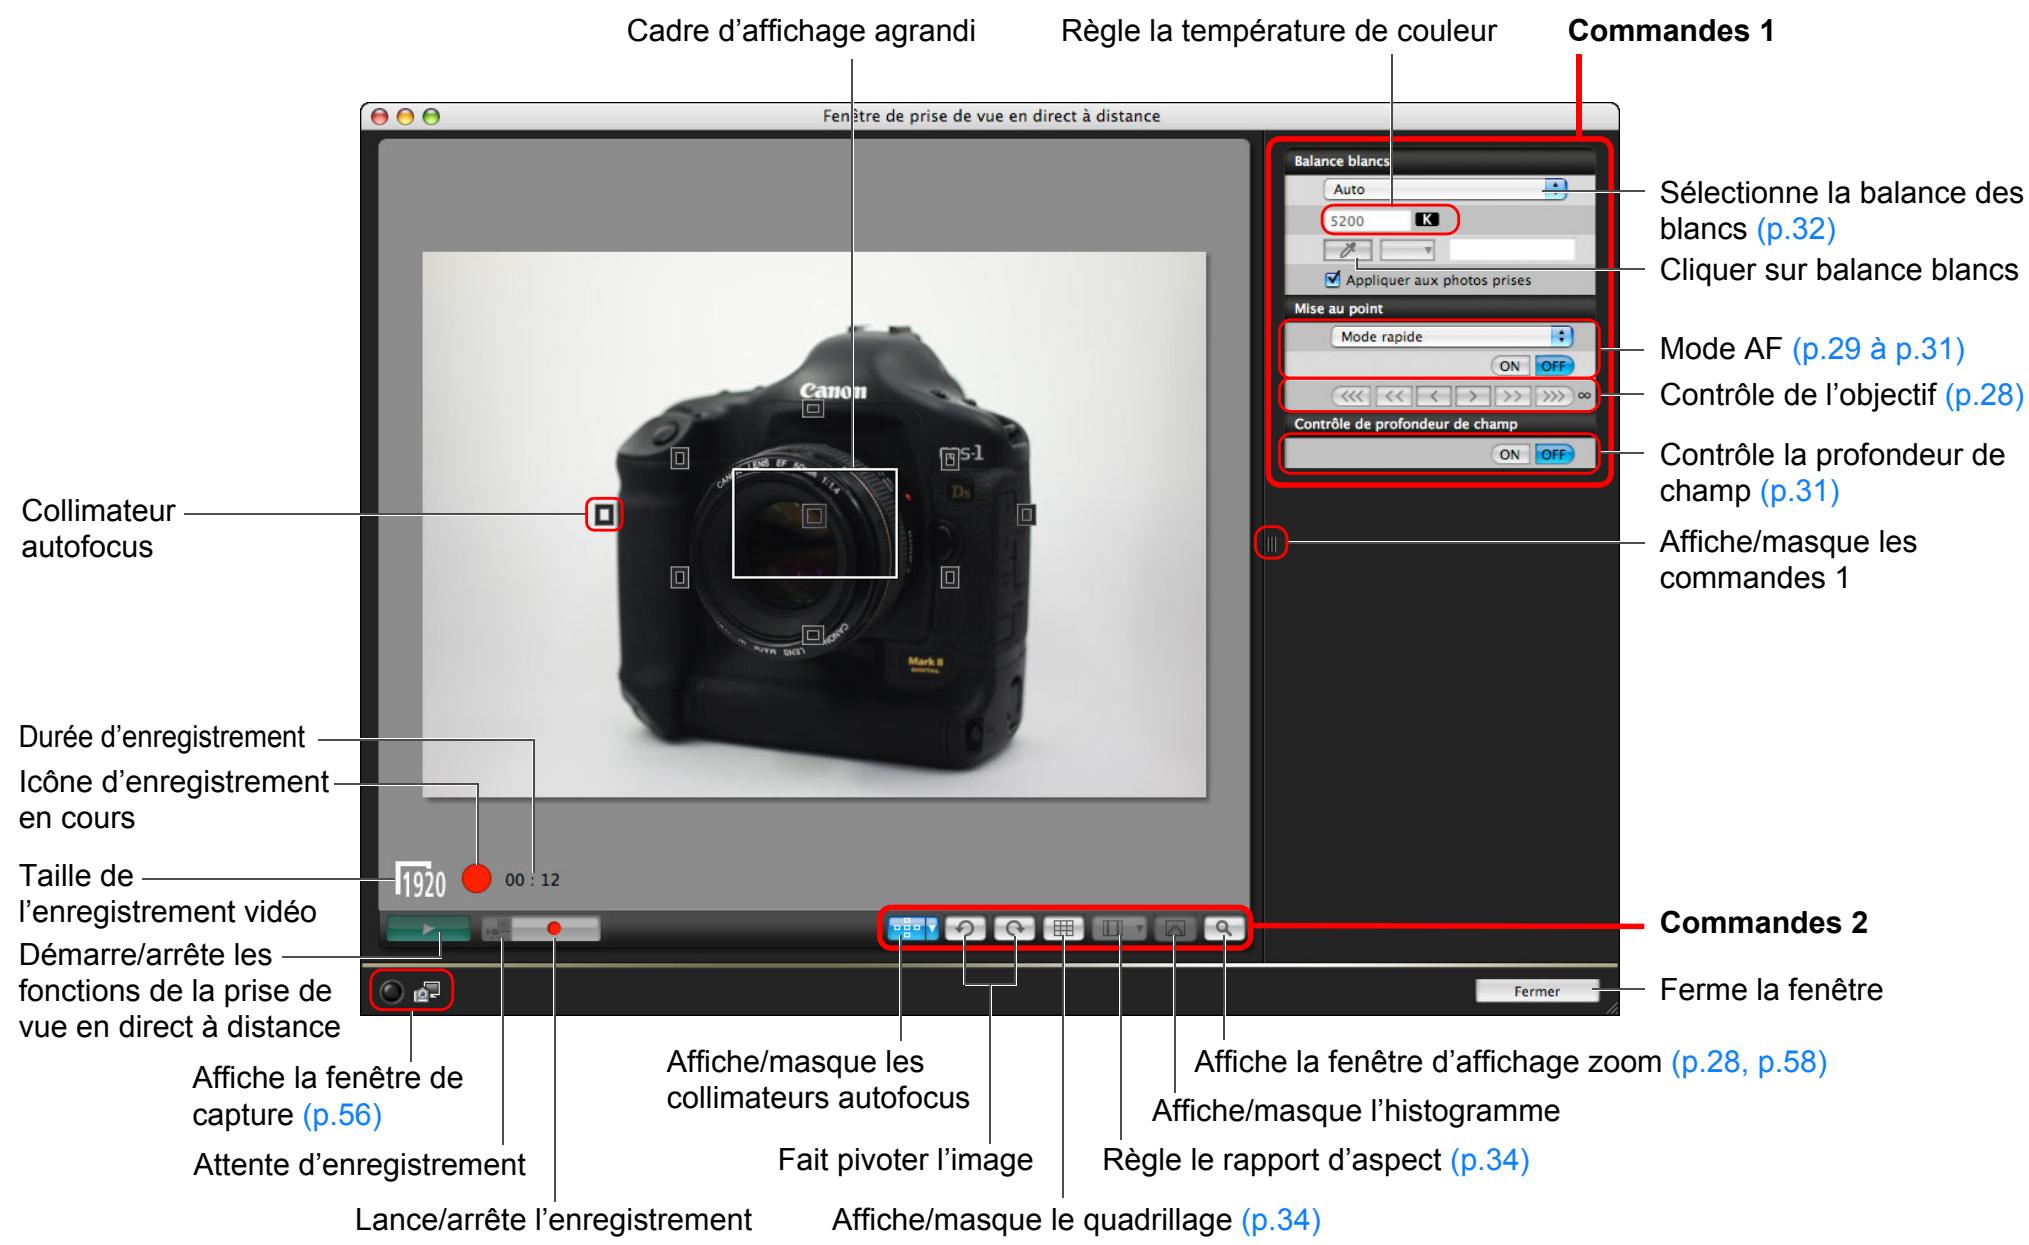This screenshot has width=2029, height=1245.
Task: Click the double-left lens focus arrow
Action: 1393,396
